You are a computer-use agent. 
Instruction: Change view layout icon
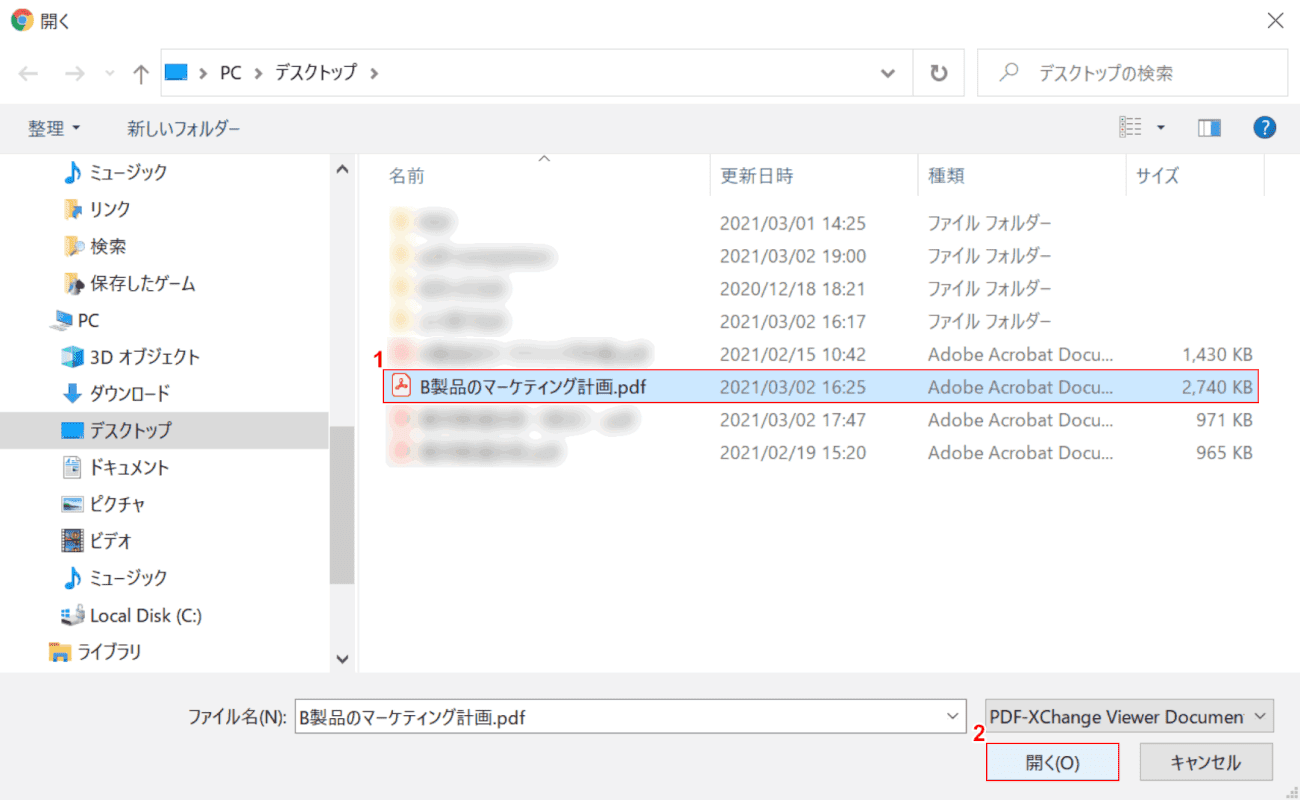tap(1130, 127)
